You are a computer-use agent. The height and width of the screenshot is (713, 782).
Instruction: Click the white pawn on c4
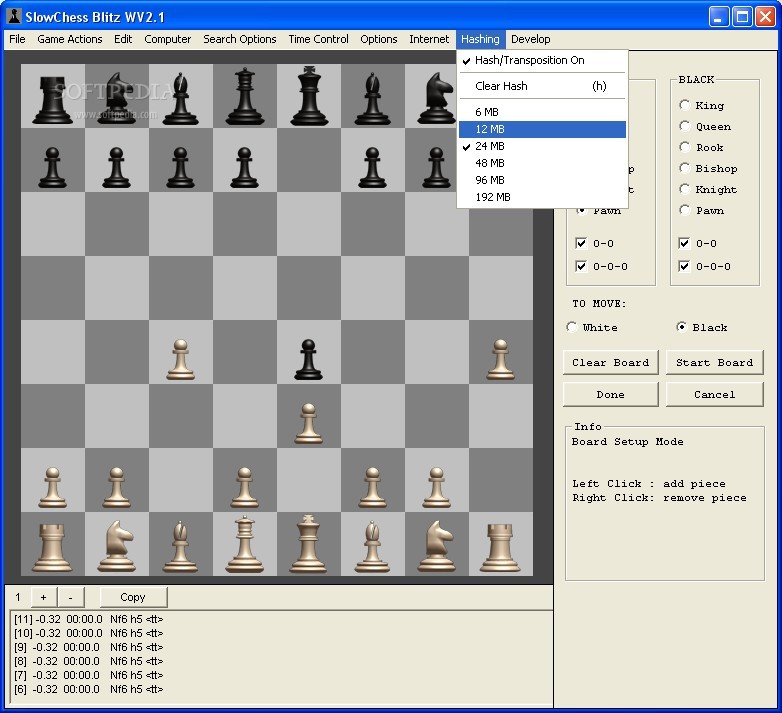coord(181,359)
